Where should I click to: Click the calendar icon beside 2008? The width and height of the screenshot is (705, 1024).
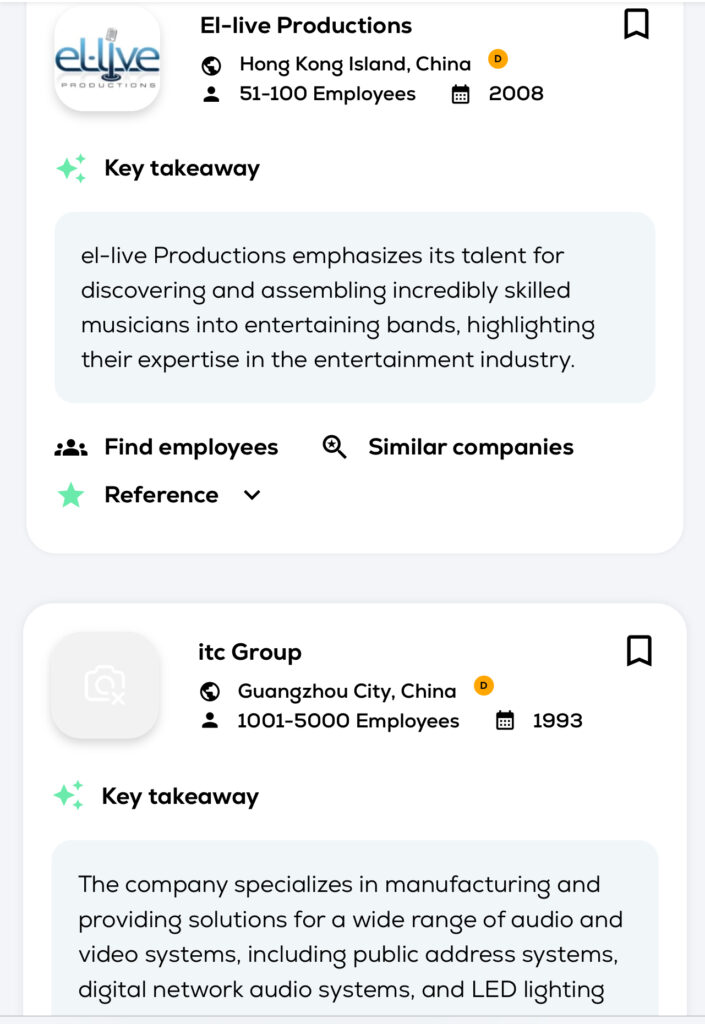click(460, 94)
